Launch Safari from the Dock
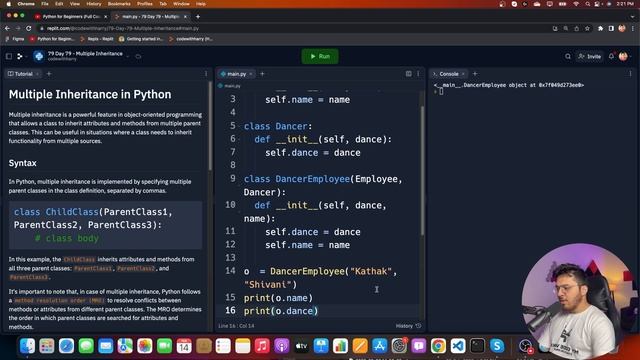Screen dimensions: 640x360 pyautogui.click(x=66, y=346)
